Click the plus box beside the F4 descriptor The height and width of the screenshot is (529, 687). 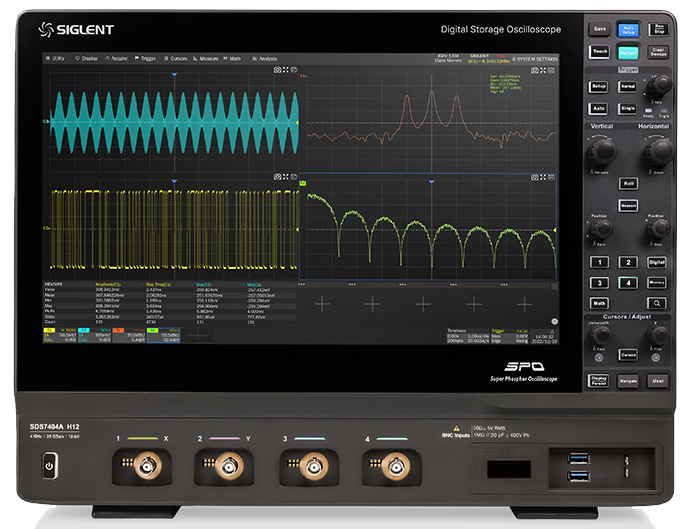198,336
